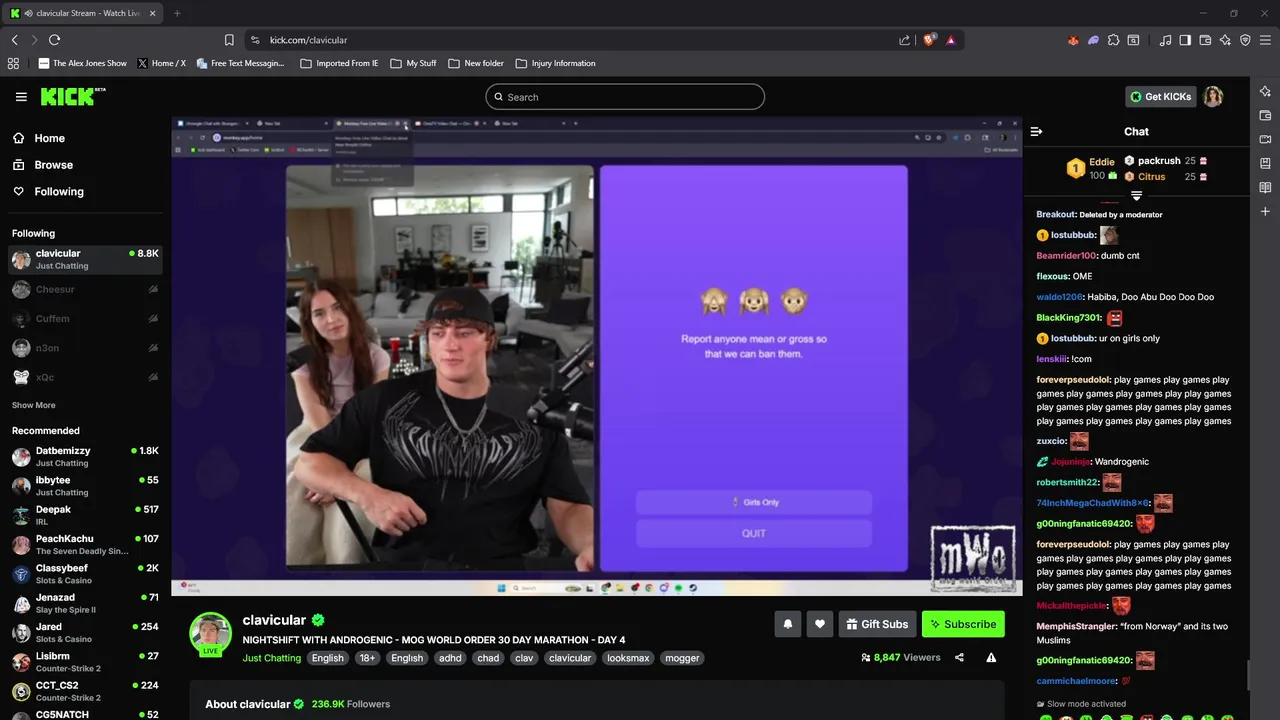
Task: Reload the page
Action: click(x=54, y=40)
